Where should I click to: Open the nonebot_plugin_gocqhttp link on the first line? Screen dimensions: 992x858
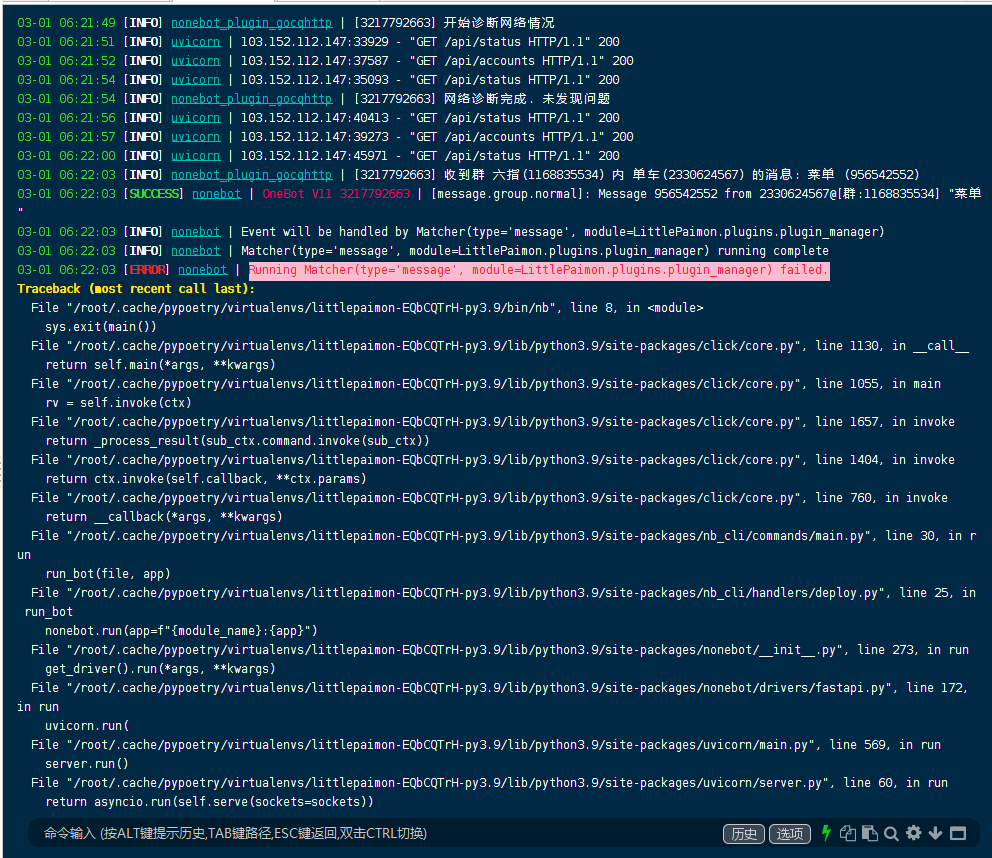pyautogui.click(x=251, y=22)
